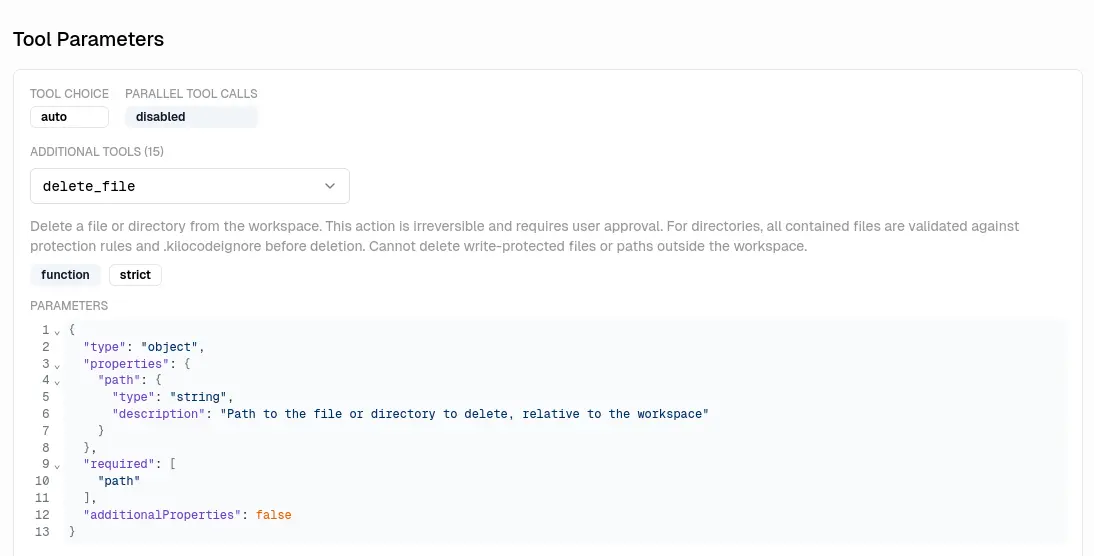The height and width of the screenshot is (556, 1094).
Task: Click the auto tool choice badge
Action: [x=68, y=117]
